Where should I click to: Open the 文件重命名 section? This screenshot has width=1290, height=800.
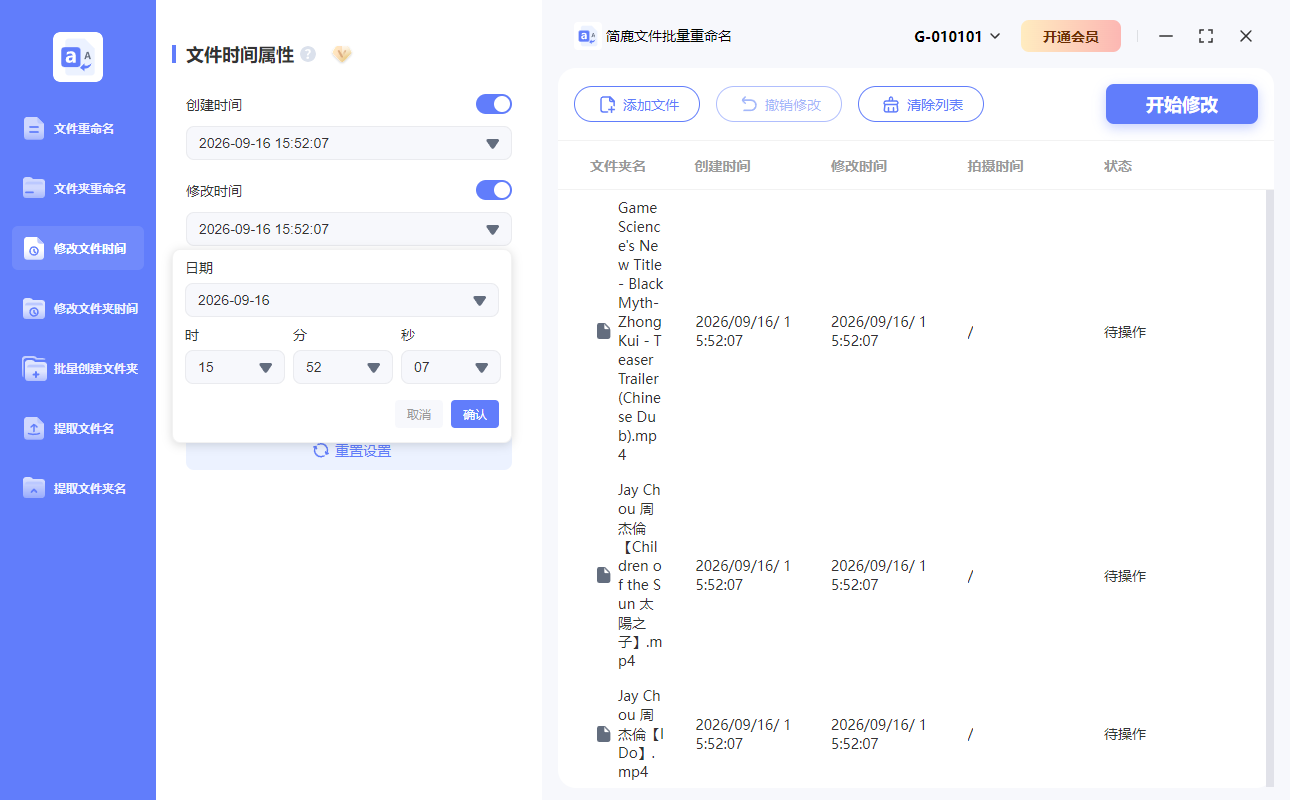78,128
